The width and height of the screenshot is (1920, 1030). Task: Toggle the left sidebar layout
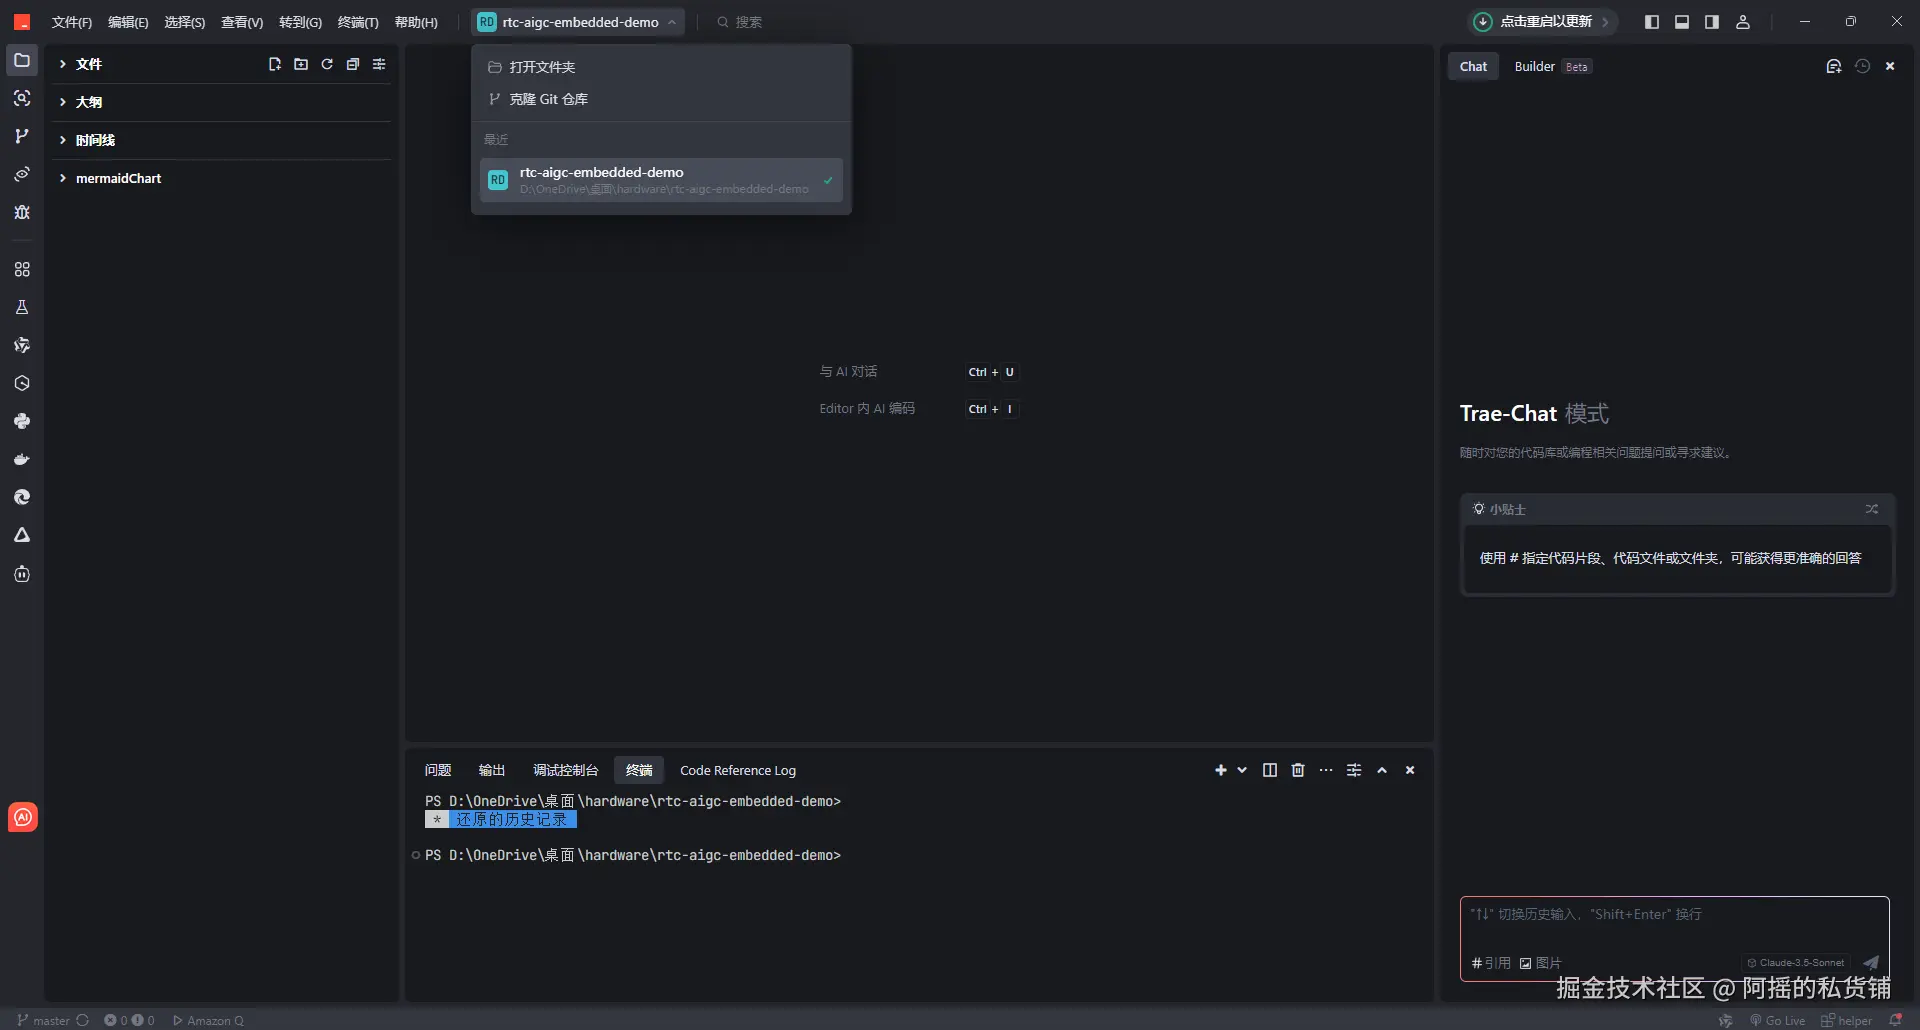click(1652, 22)
